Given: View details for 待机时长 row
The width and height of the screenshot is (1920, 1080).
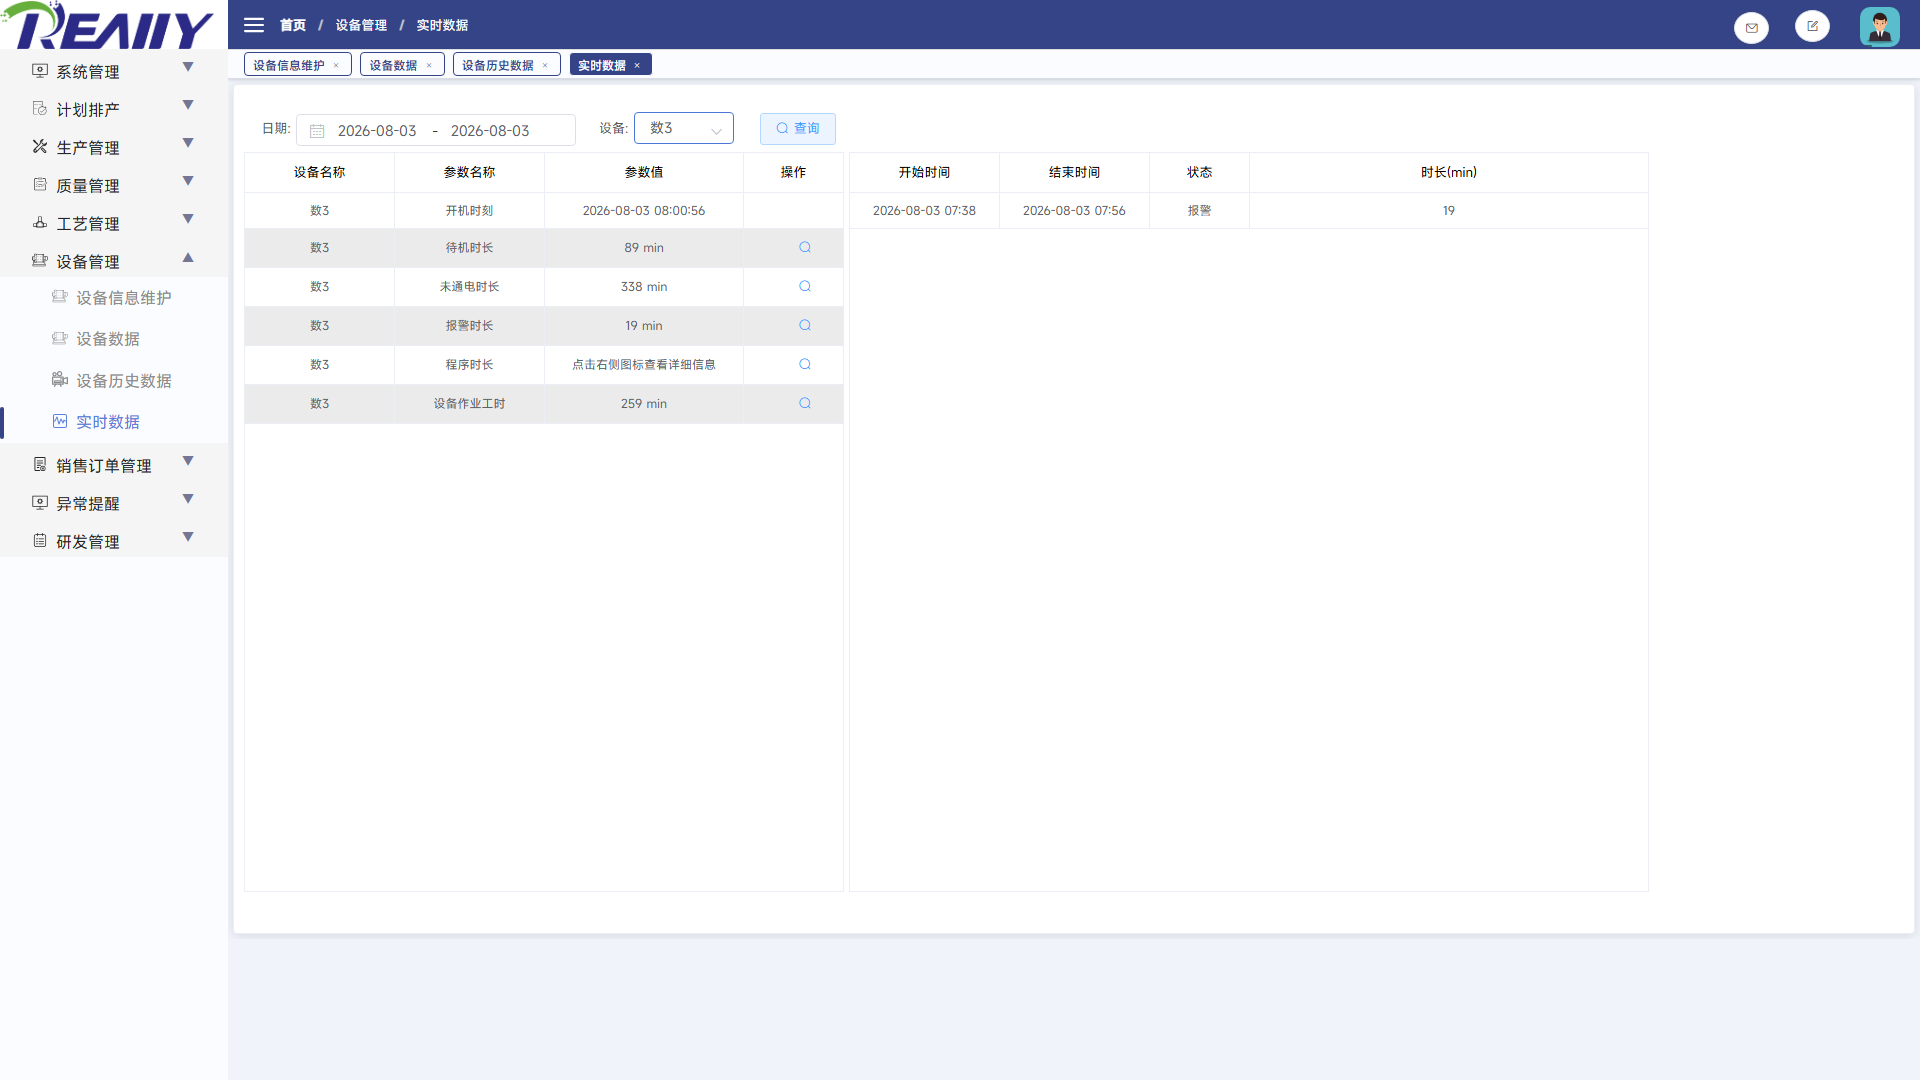Looking at the screenshot, I should pyautogui.click(x=805, y=247).
